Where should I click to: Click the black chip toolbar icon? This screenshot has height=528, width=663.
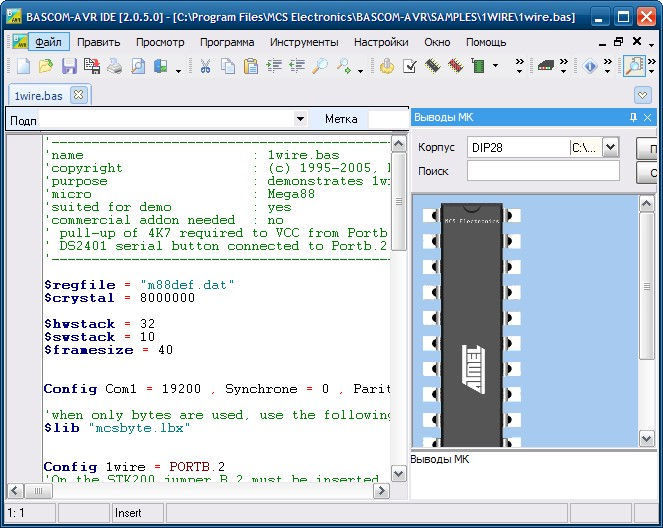[x=432, y=66]
